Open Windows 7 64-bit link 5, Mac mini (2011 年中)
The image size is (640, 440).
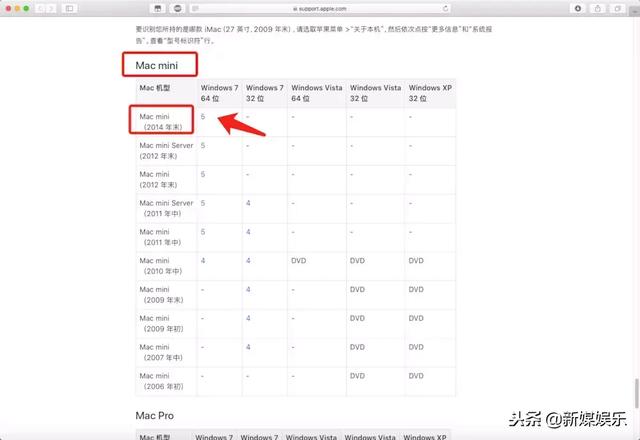203,232
